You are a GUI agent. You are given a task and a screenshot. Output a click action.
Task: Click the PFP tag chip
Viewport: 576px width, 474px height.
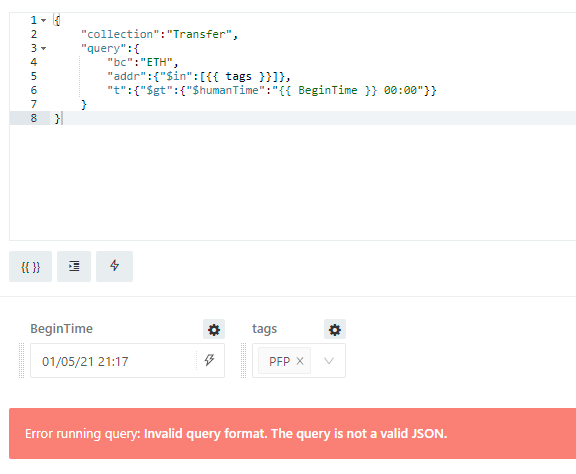point(280,361)
